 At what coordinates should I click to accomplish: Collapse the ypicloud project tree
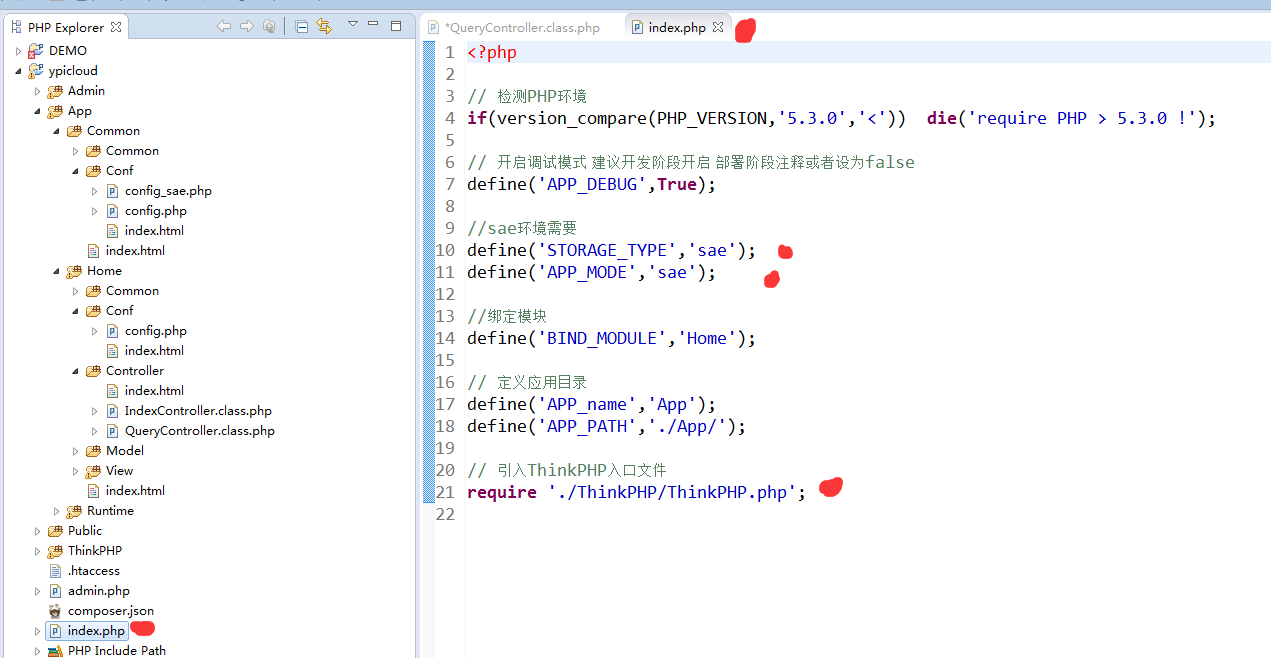tap(18, 71)
